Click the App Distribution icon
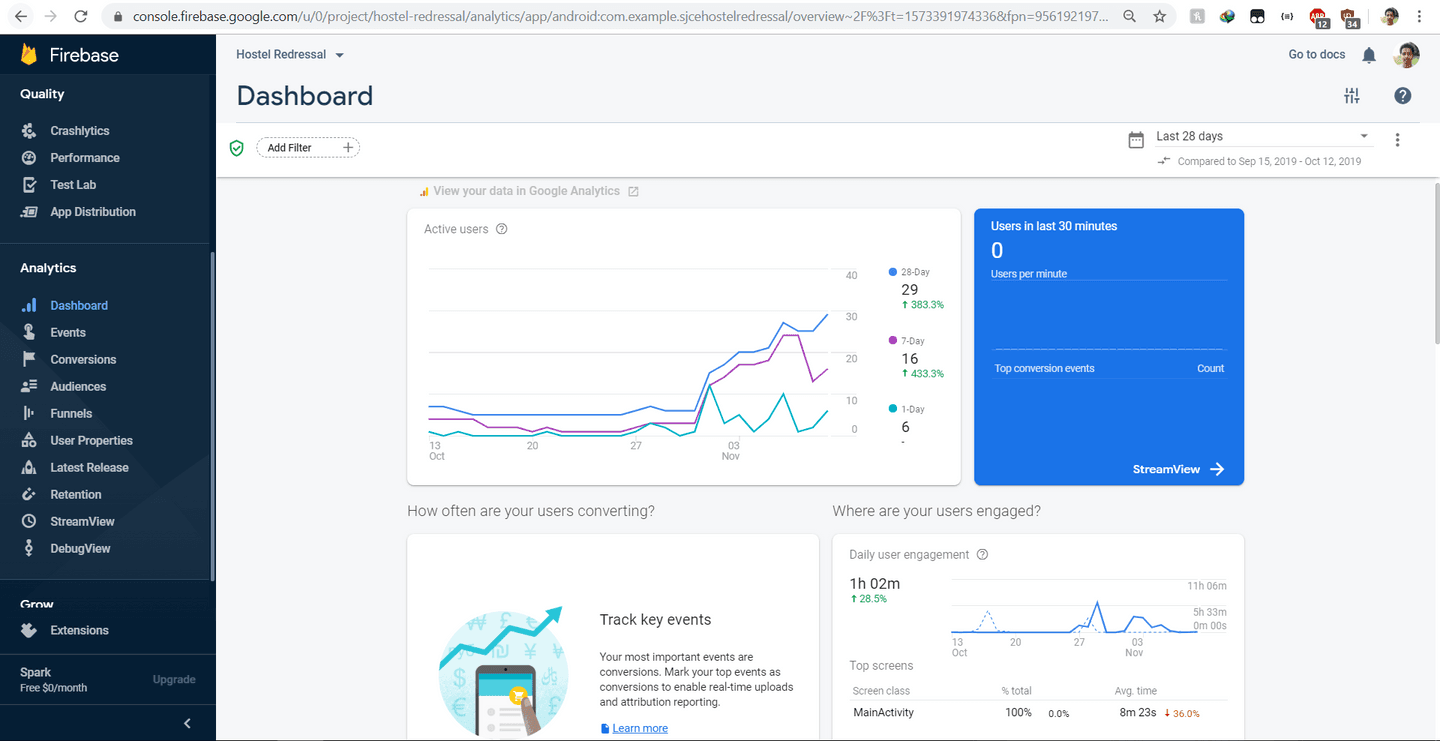Viewport: 1440px width, 741px height. pyautogui.click(x=30, y=212)
